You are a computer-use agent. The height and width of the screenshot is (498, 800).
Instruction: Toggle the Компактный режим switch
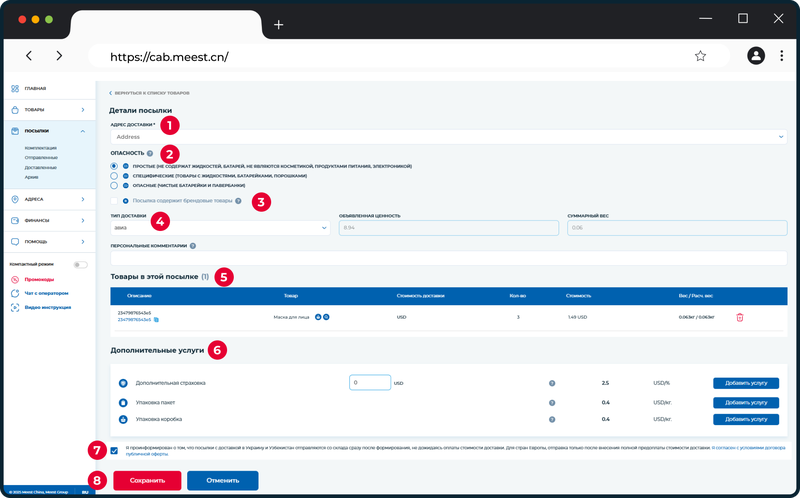80,264
